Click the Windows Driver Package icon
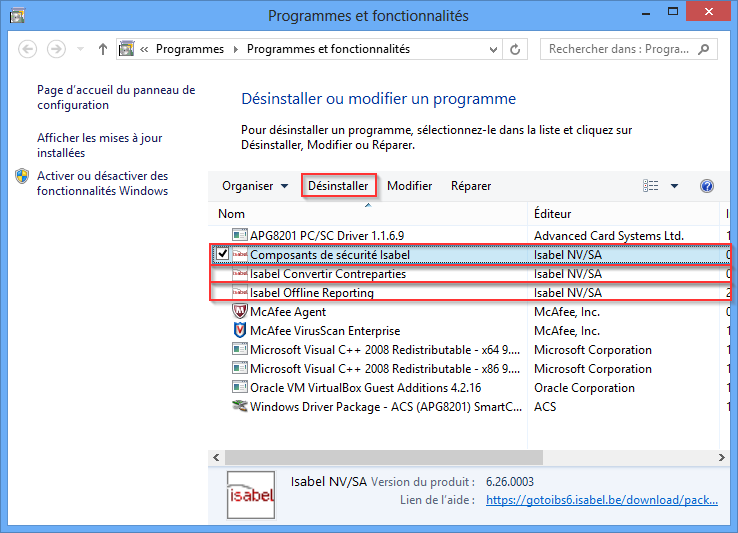 point(240,406)
